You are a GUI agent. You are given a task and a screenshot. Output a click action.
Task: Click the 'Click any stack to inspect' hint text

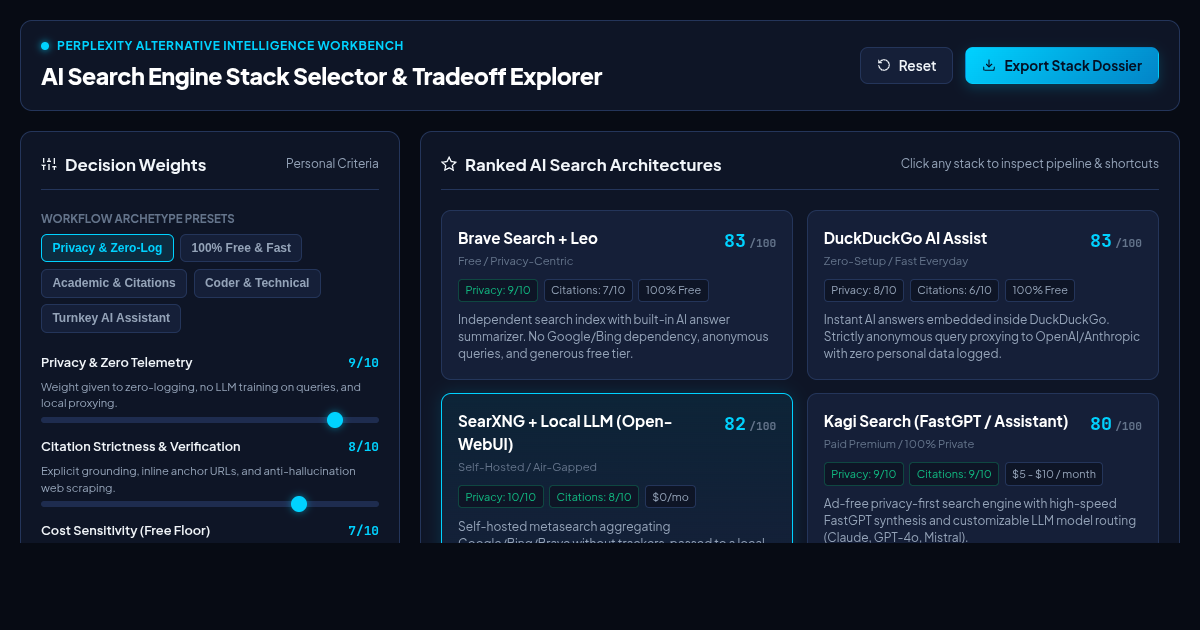coord(1030,163)
